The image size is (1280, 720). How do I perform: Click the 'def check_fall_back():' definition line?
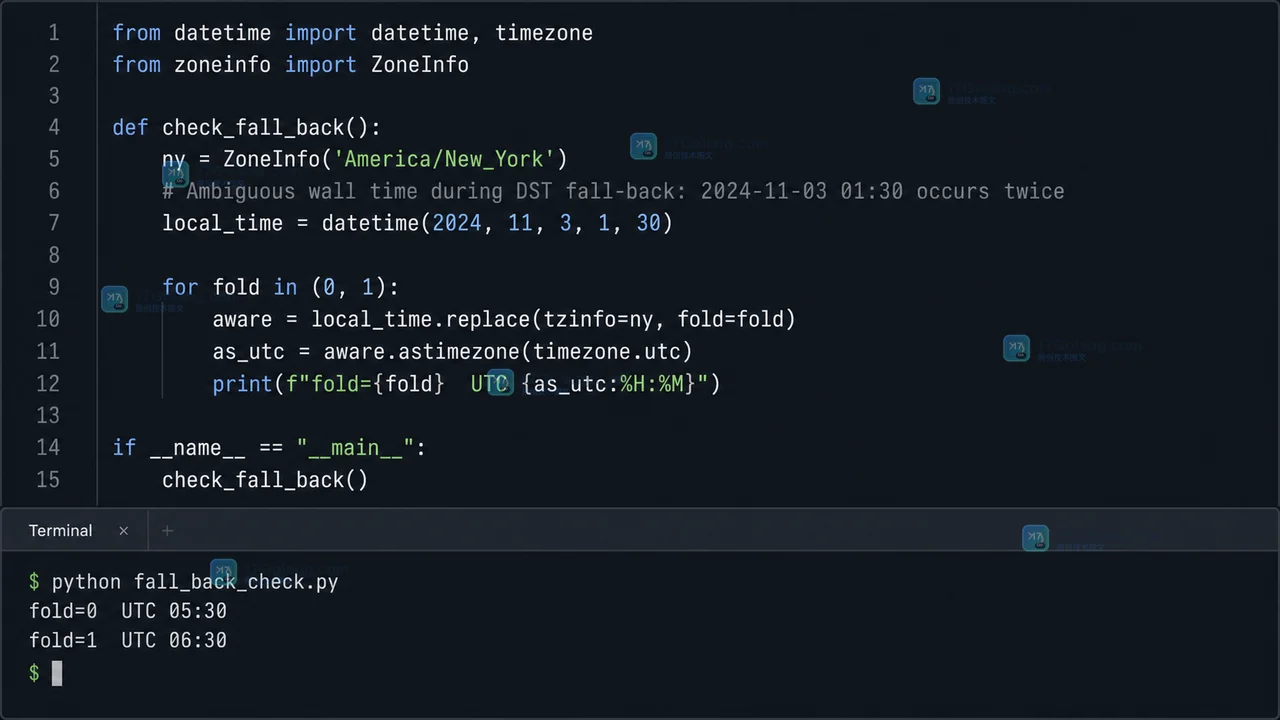click(x=246, y=128)
